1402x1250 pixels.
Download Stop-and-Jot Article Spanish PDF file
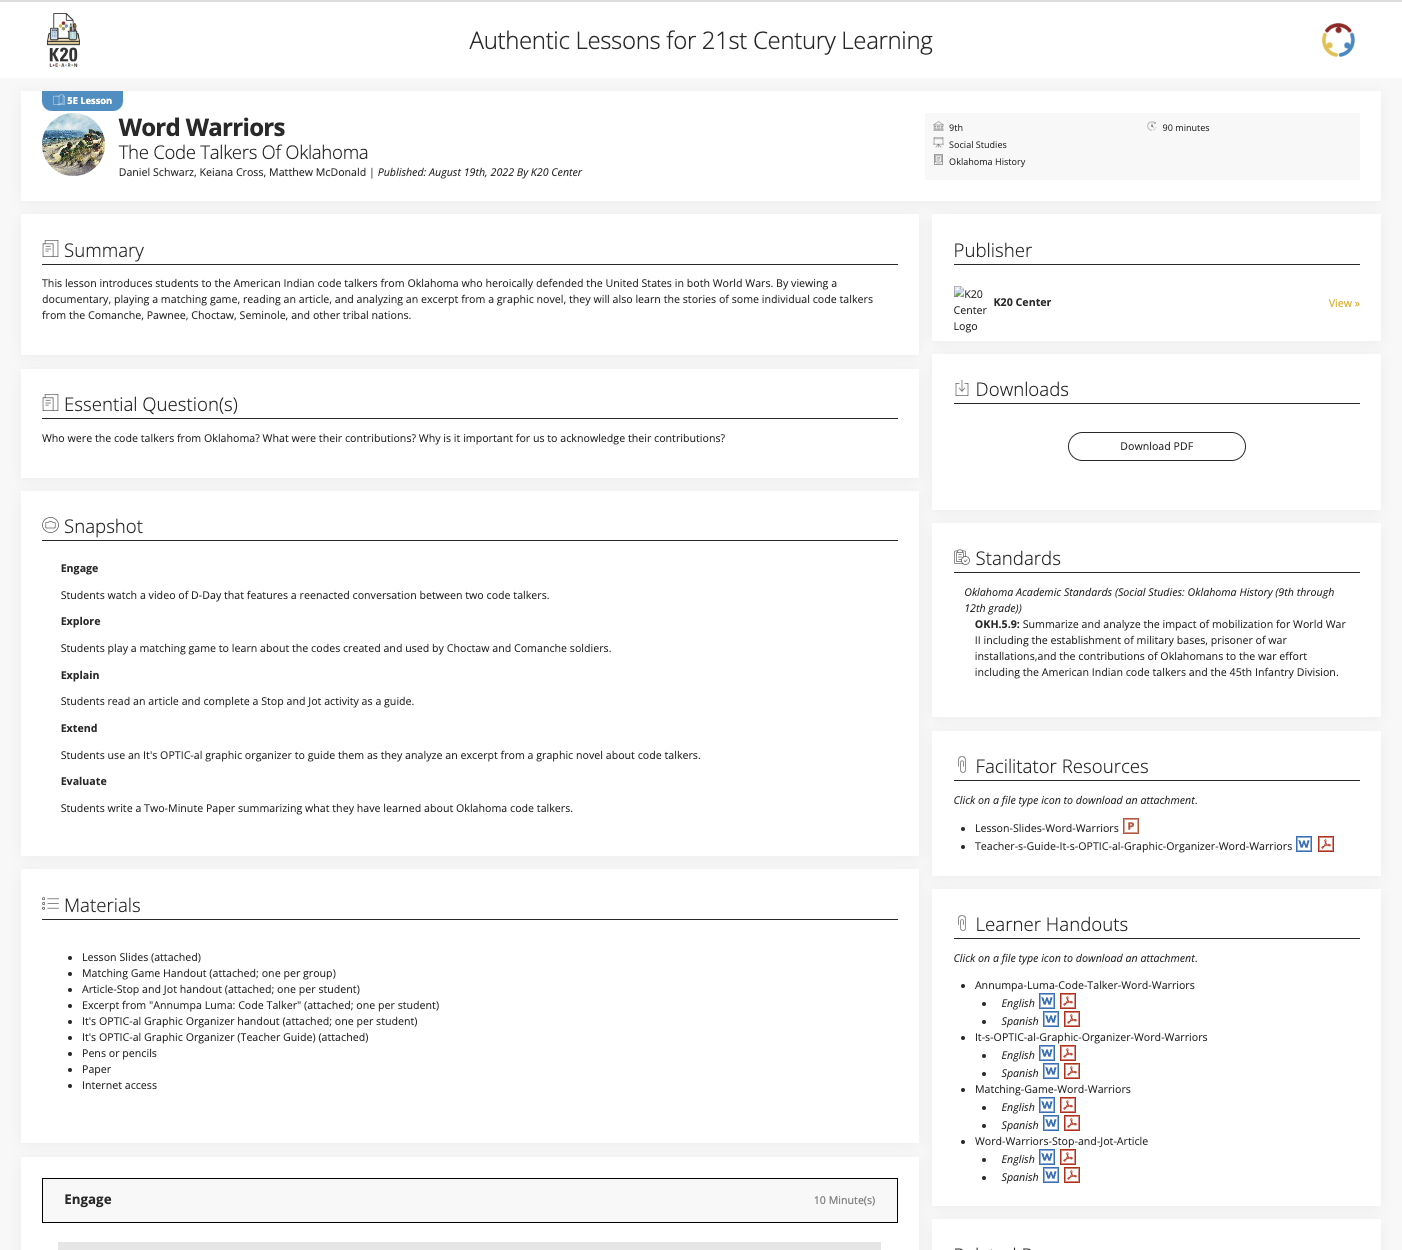pyautogui.click(x=1072, y=1175)
